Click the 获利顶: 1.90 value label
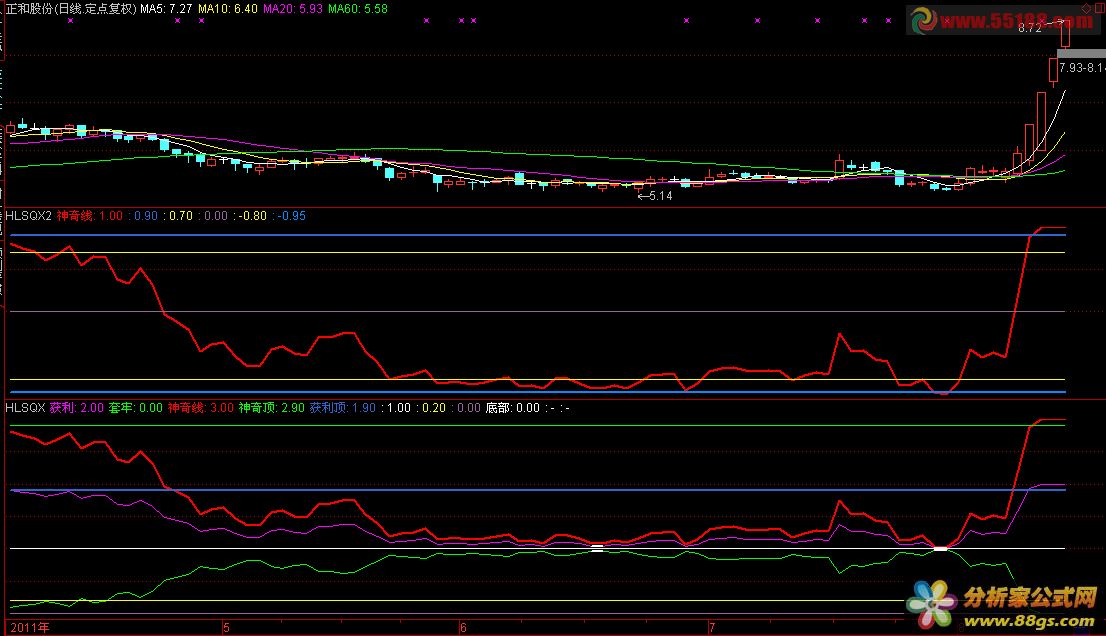Screen dimensions: 1106x636 [343, 408]
